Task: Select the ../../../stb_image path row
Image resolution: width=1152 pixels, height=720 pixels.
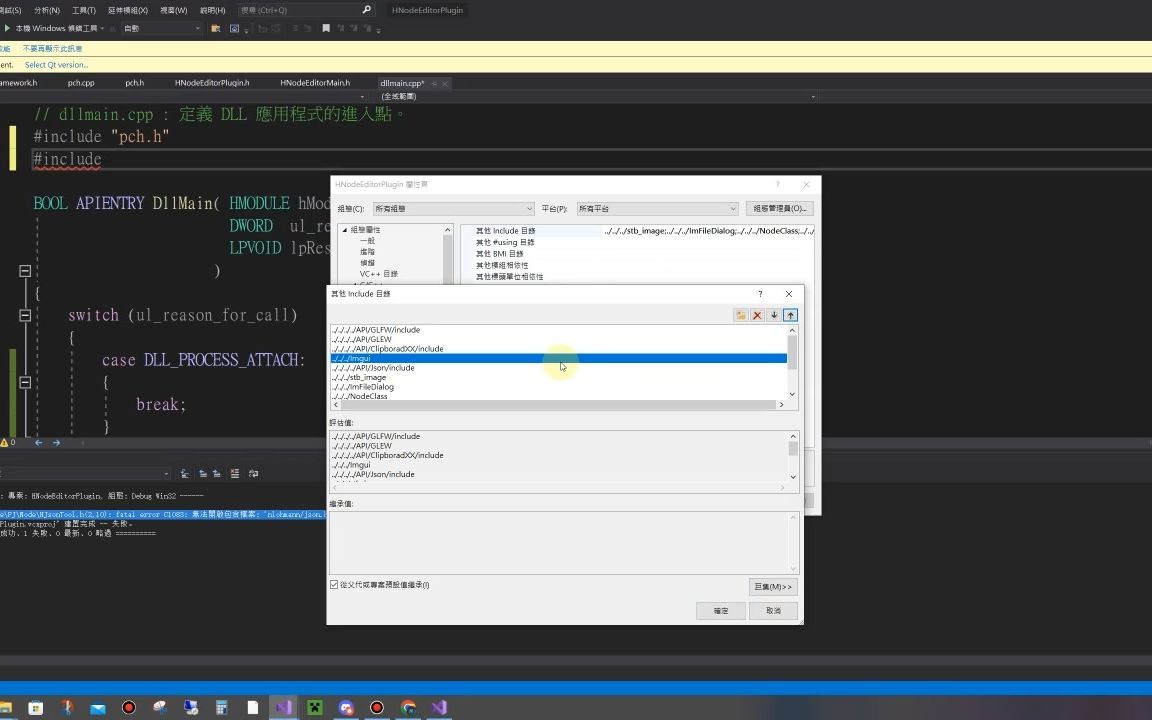Action: pos(558,378)
